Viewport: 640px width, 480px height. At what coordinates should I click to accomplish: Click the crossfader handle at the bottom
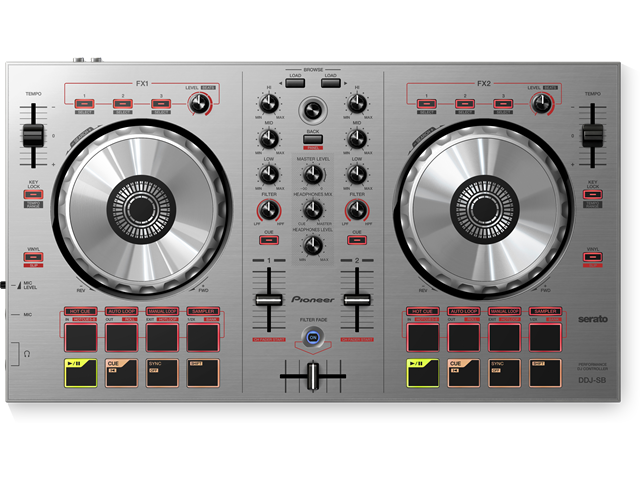tap(313, 375)
